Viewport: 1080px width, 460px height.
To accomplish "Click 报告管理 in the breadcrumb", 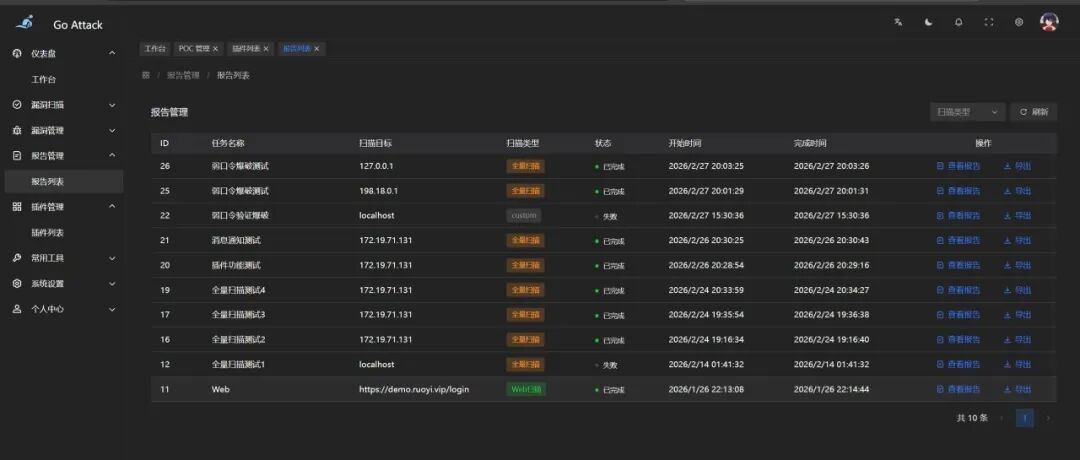I will click(183, 76).
